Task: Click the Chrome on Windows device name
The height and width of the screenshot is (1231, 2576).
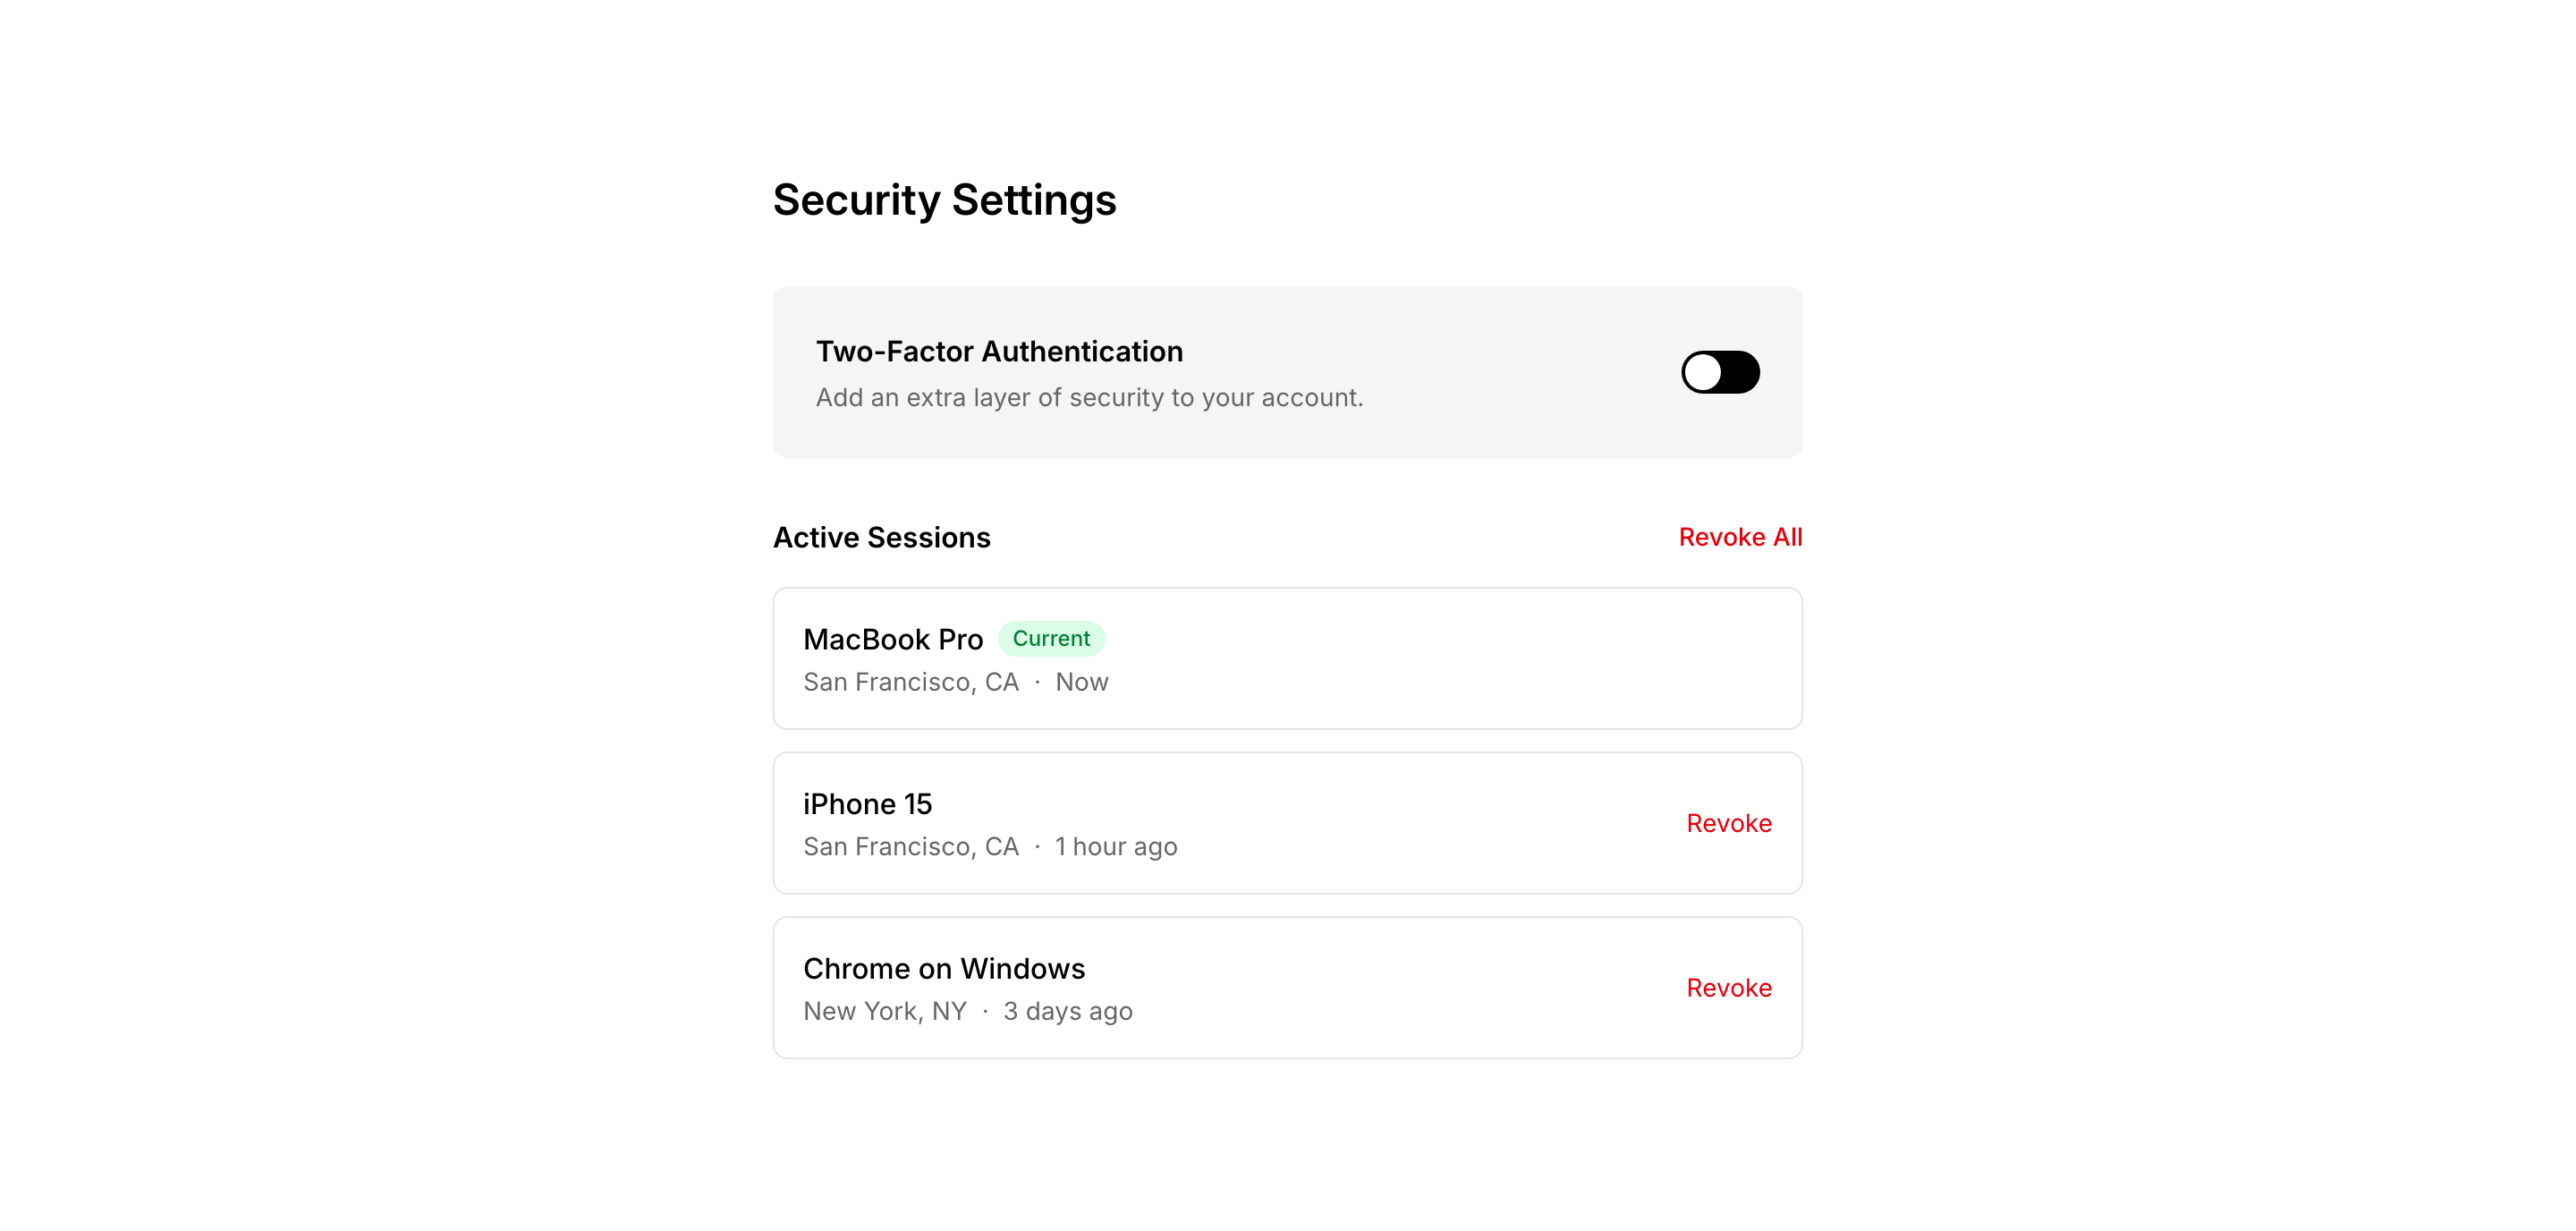Action: tap(944, 969)
